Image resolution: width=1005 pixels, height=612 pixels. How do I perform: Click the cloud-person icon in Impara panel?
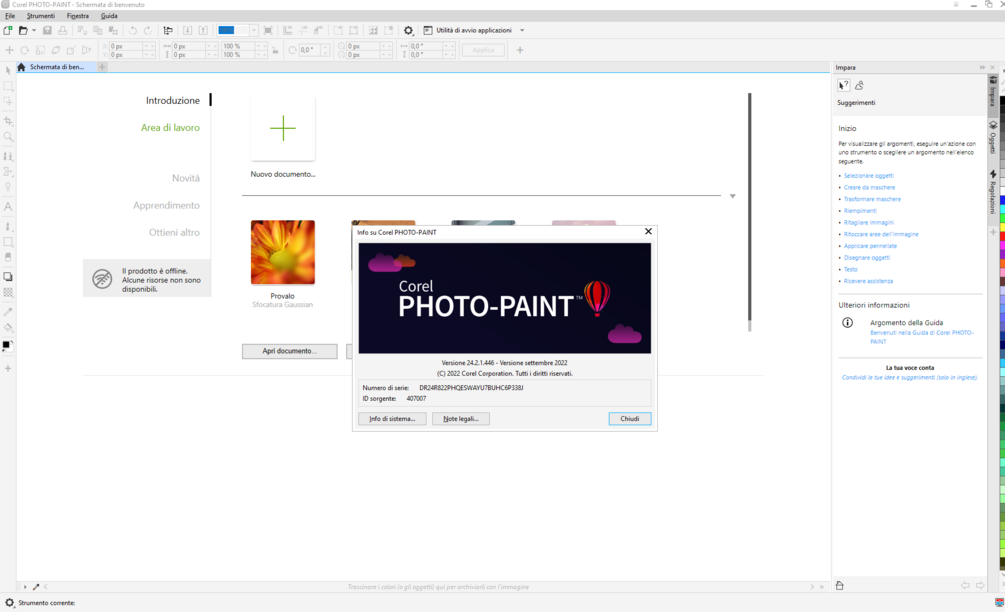pos(860,85)
